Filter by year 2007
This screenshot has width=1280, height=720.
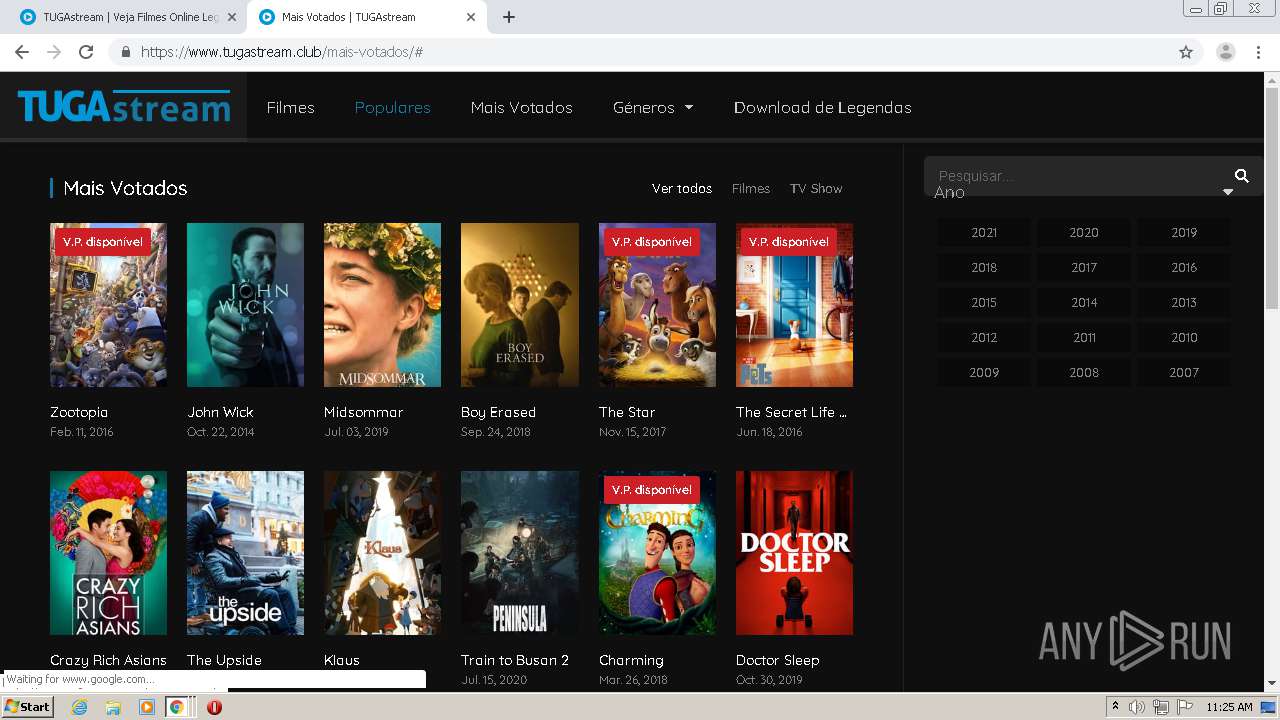1184,372
